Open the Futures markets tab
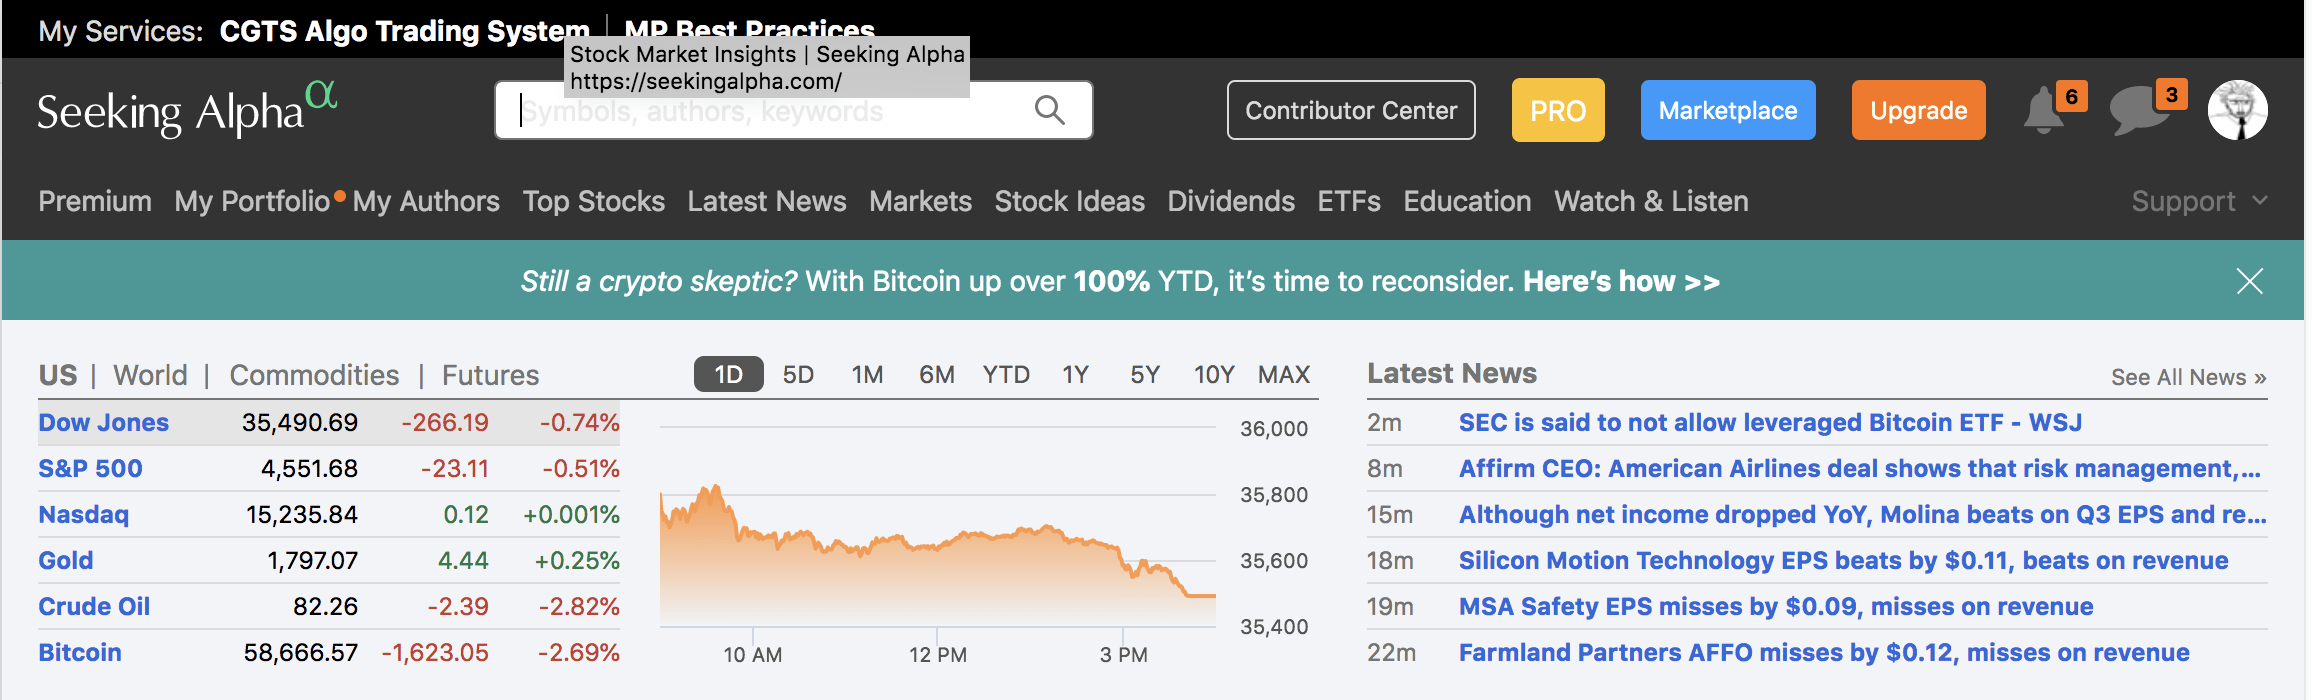2312x700 pixels. (x=490, y=375)
